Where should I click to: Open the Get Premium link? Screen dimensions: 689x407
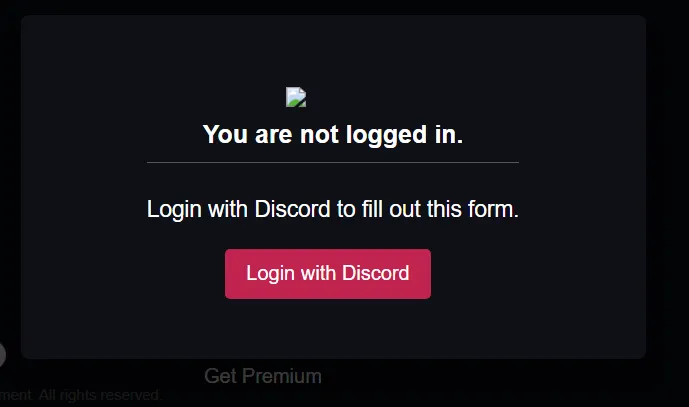(x=263, y=376)
